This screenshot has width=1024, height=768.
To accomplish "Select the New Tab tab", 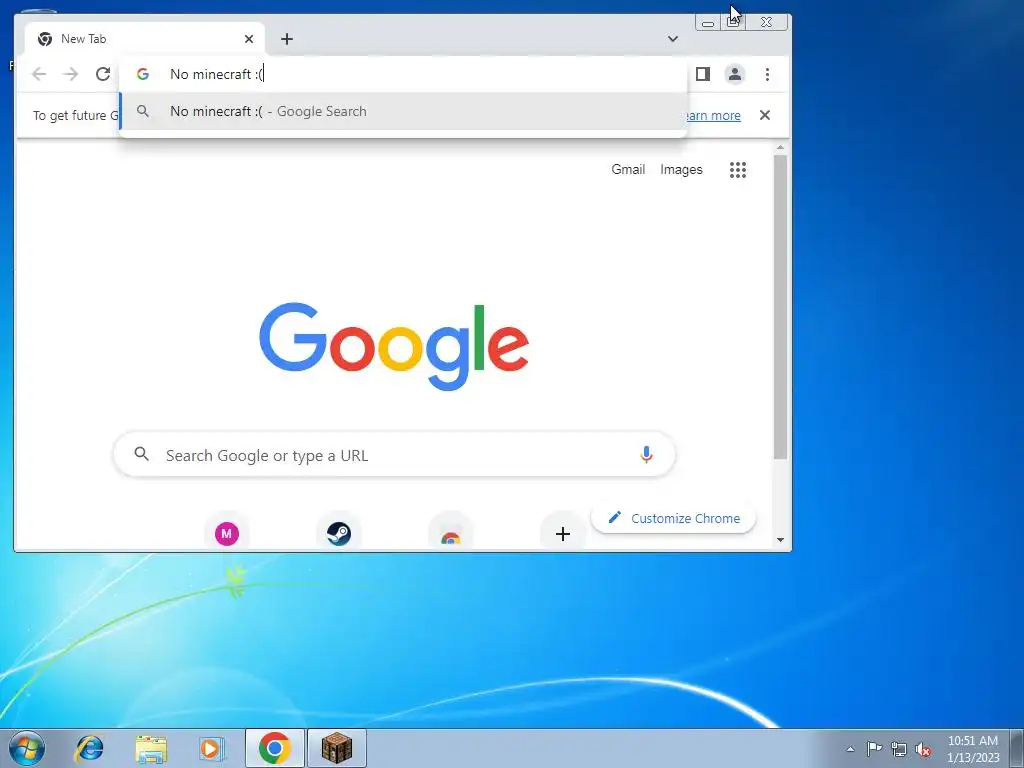I will pos(144,39).
